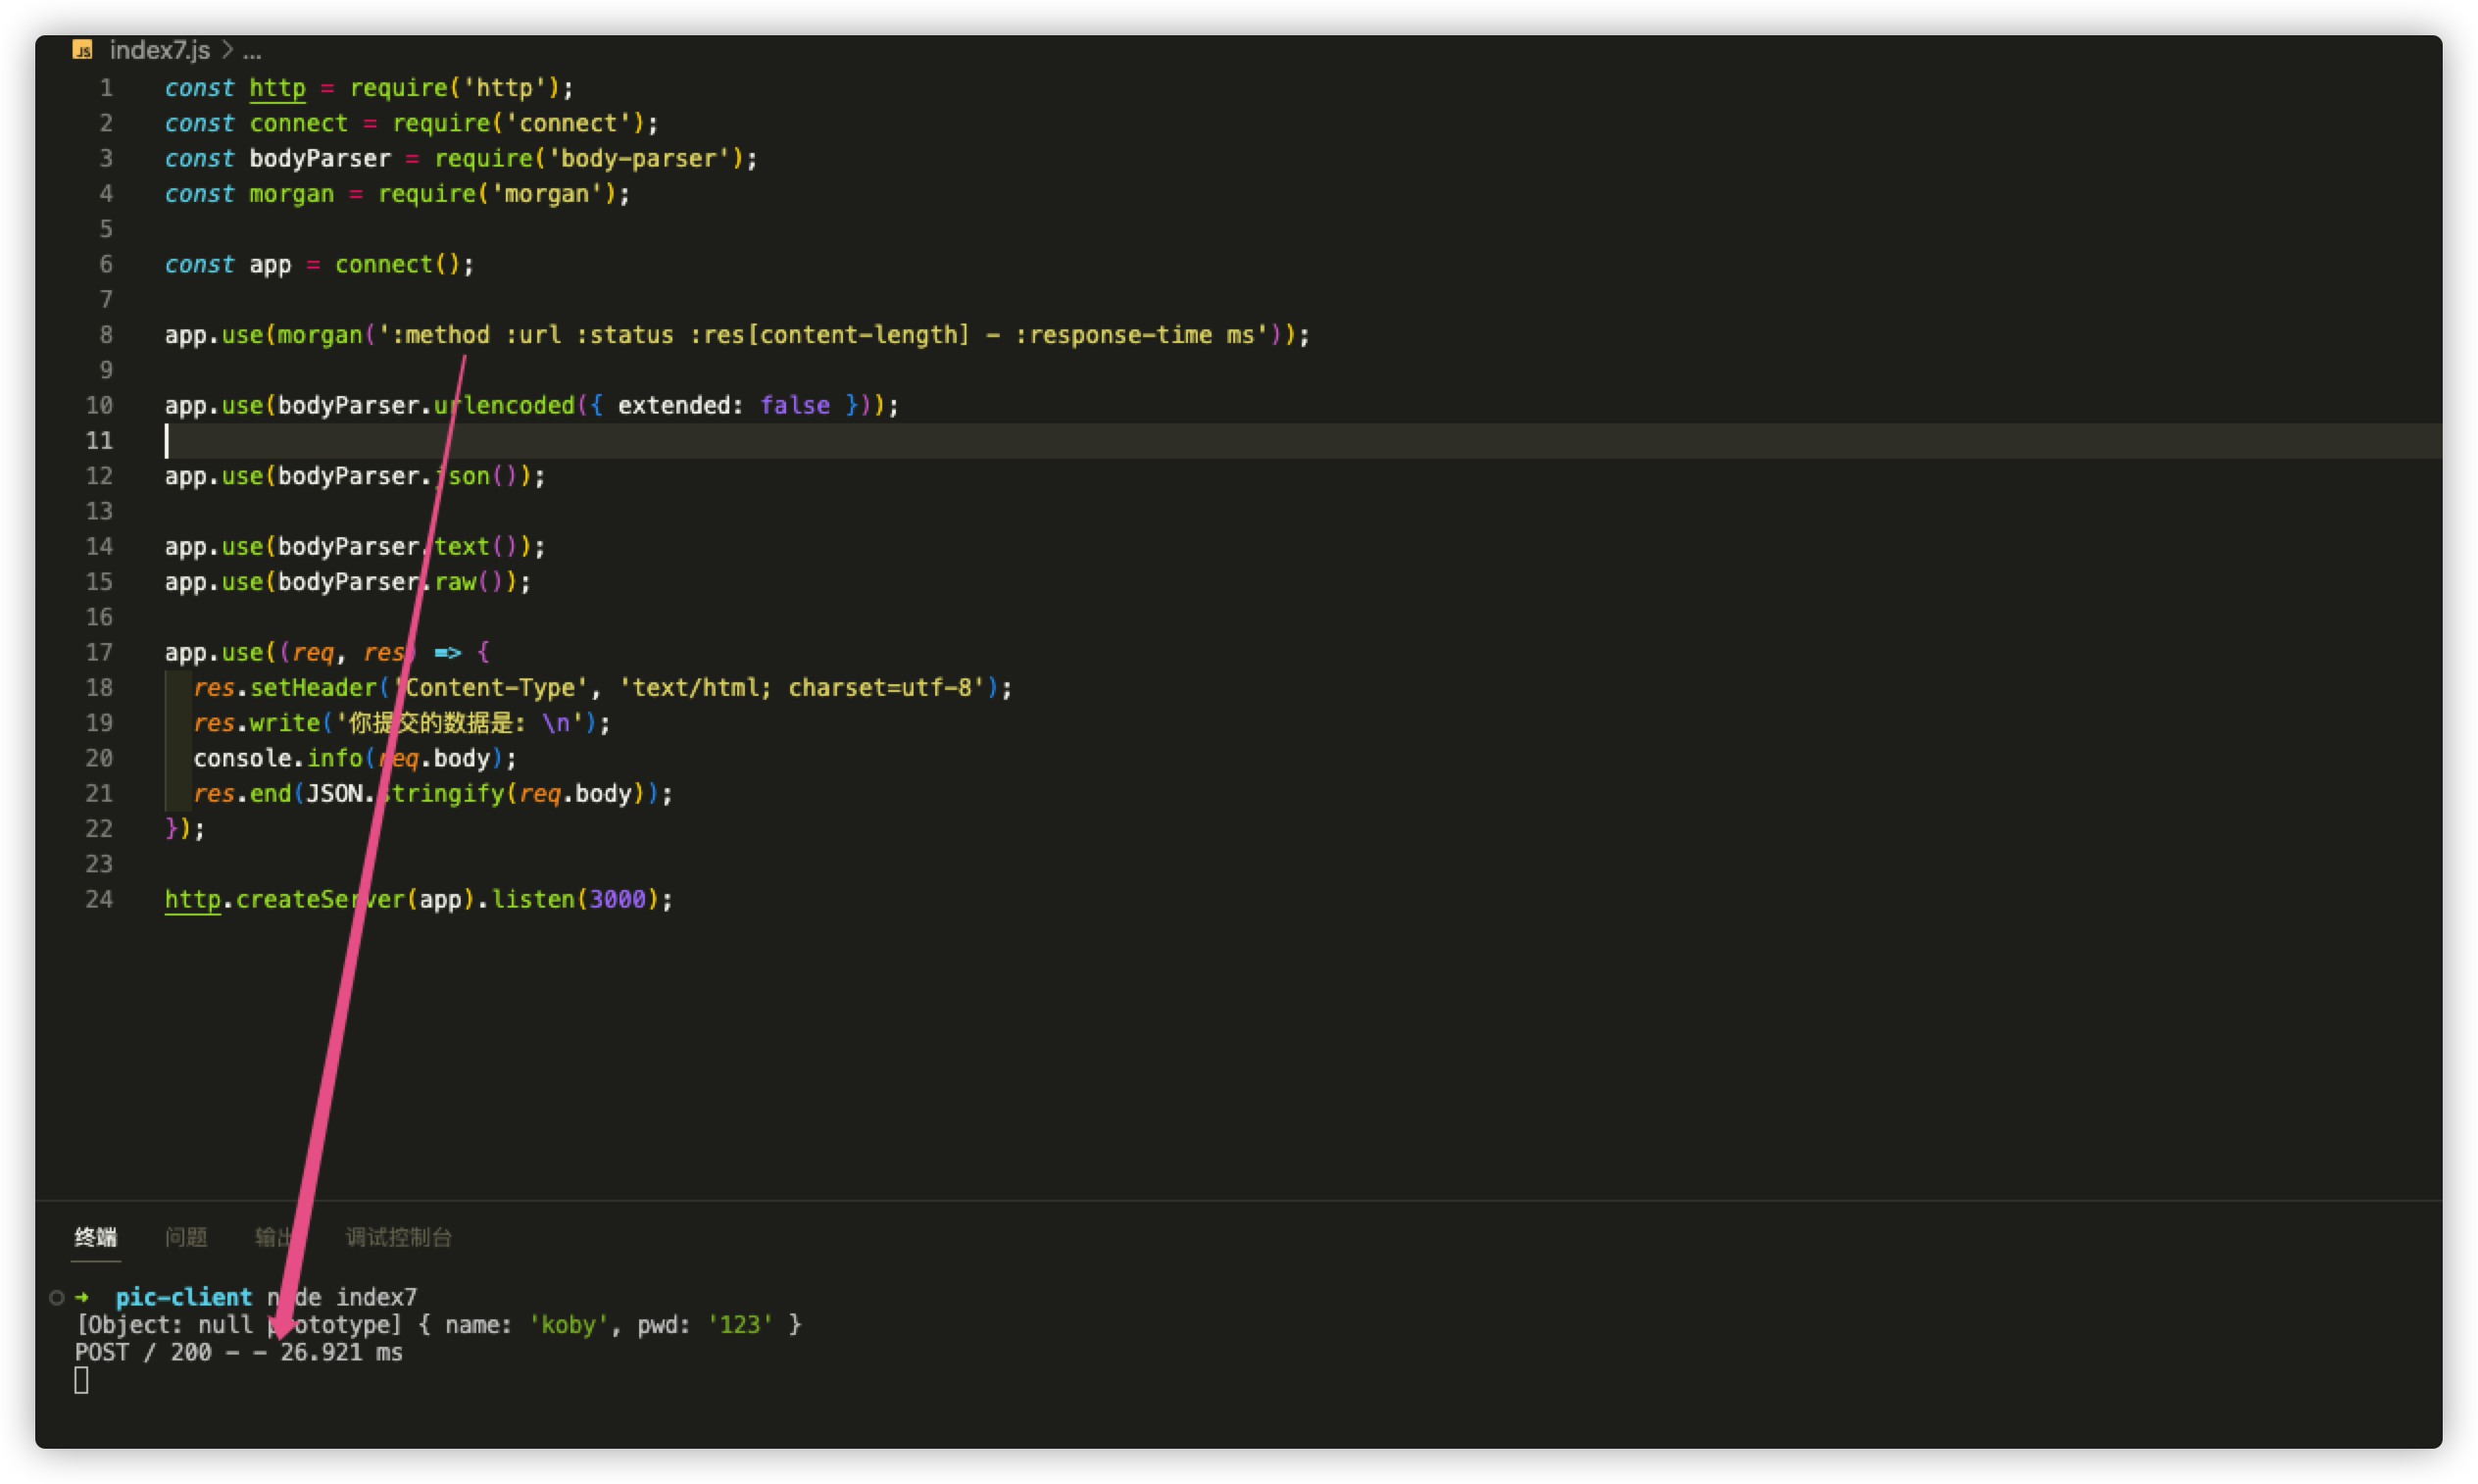The width and height of the screenshot is (2478, 1484).
Task: Select index7.js in the breadcrumb
Action: (159, 50)
